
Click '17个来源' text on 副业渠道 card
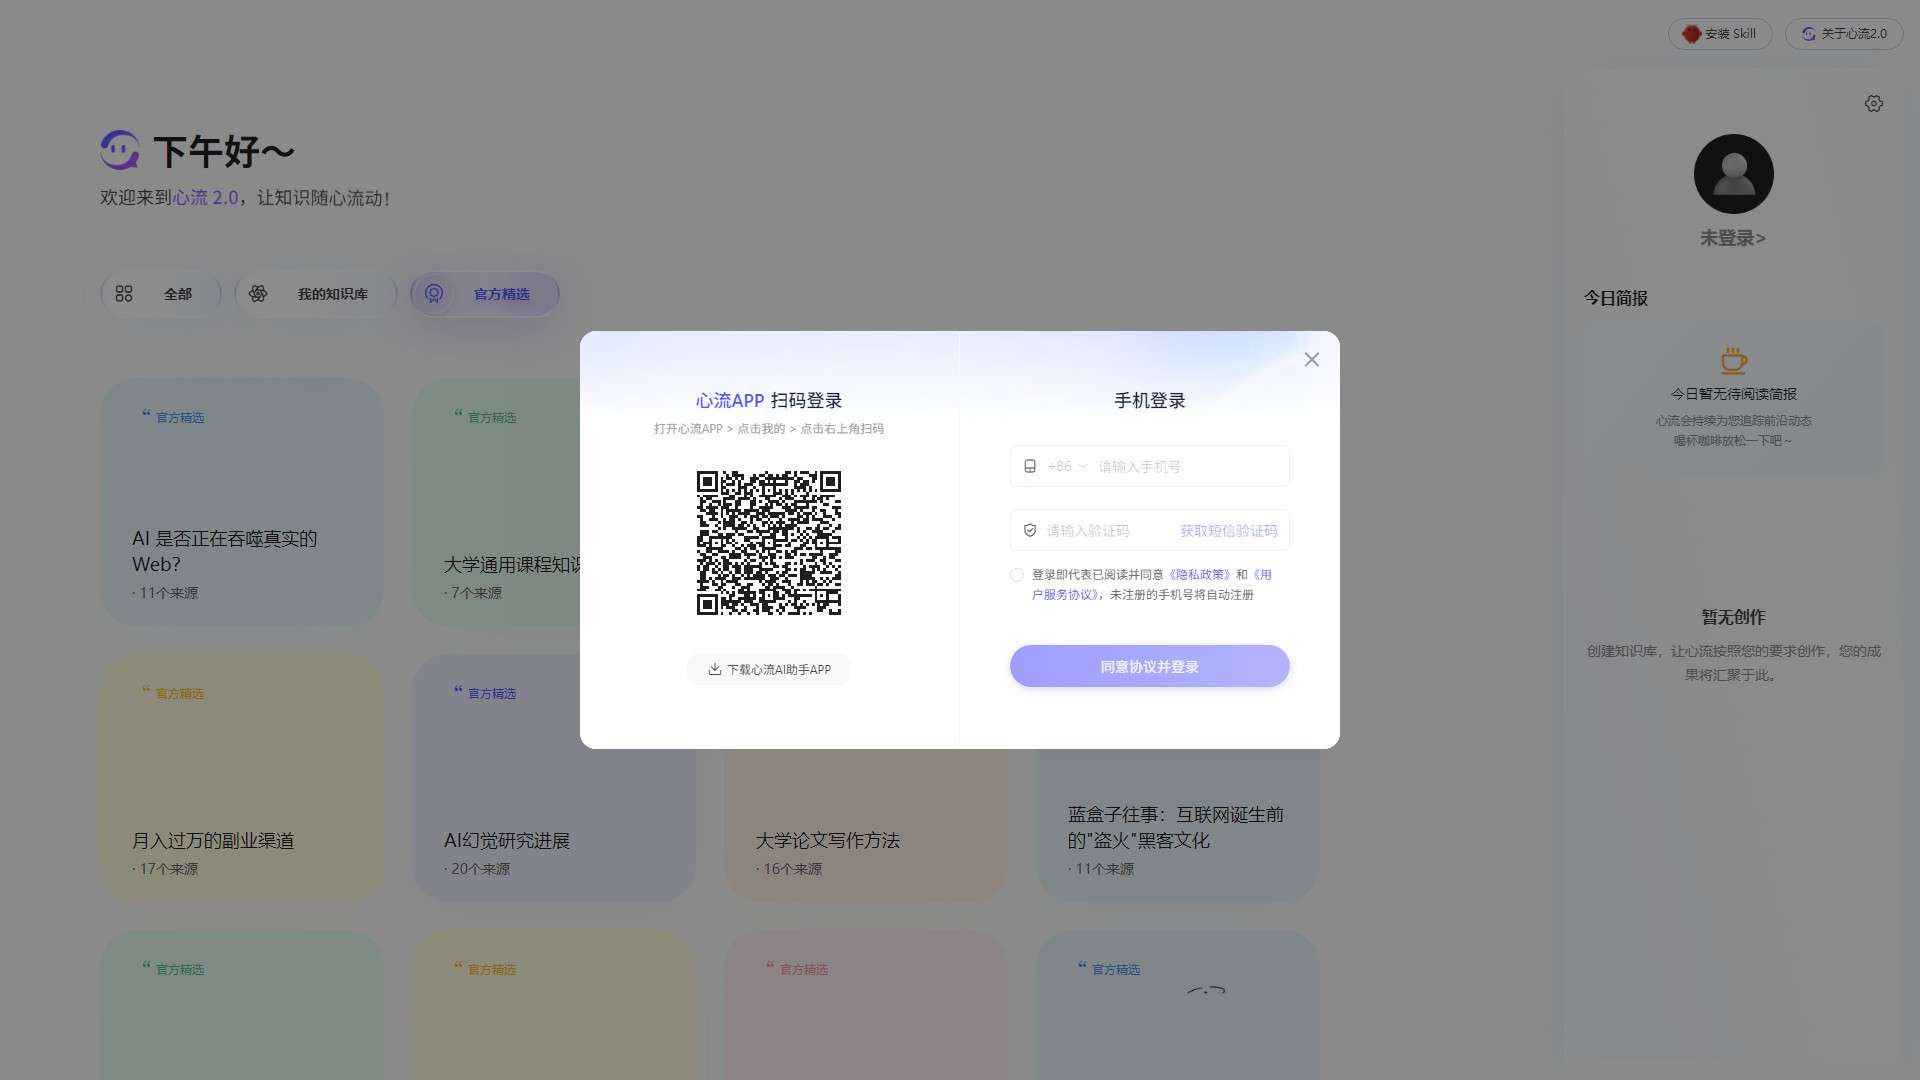tap(168, 869)
